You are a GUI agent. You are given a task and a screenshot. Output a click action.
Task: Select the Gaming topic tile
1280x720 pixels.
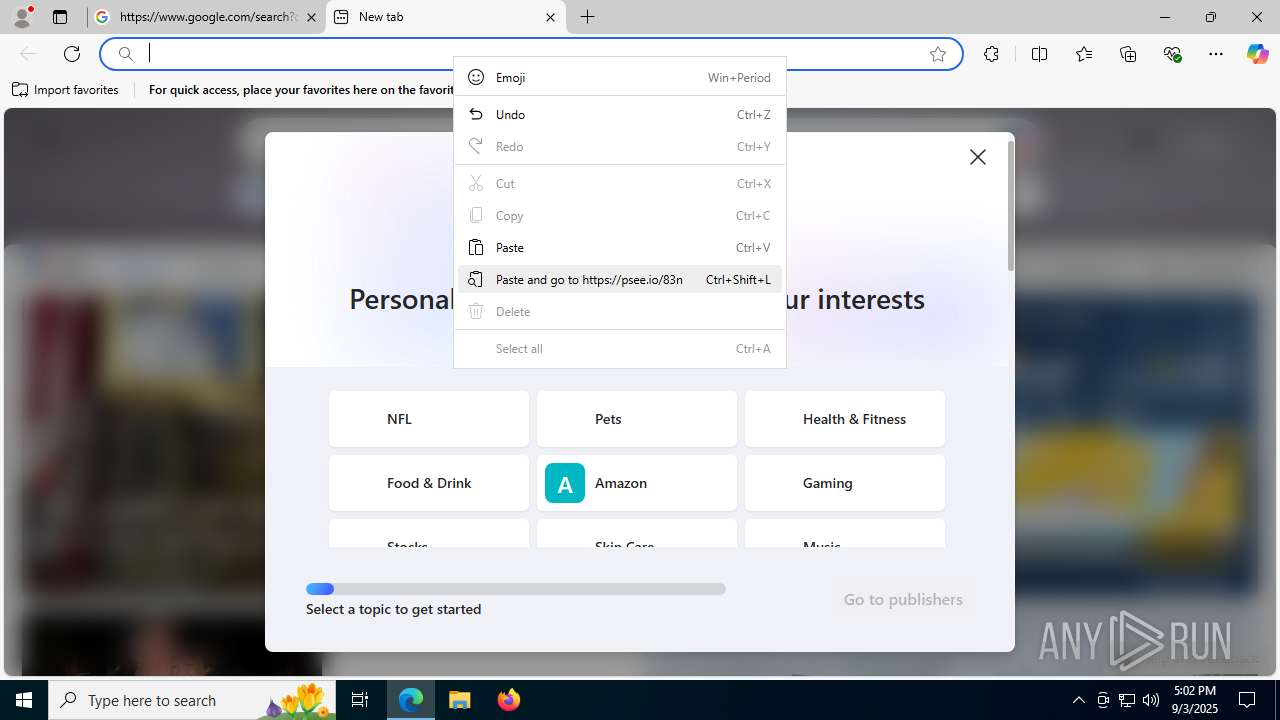click(845, 483)
